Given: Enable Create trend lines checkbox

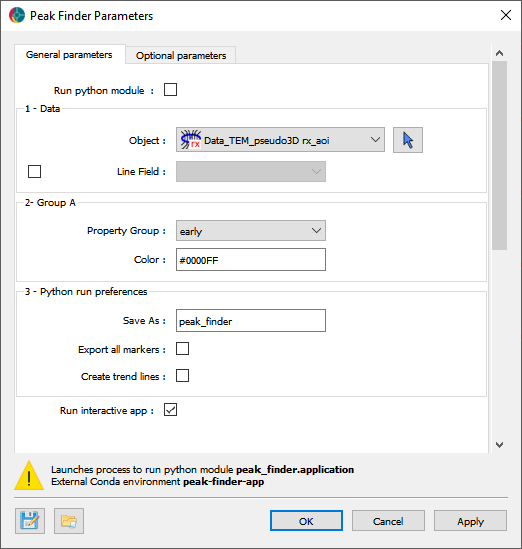Looking at the screenshot, I should click(182, 376).
